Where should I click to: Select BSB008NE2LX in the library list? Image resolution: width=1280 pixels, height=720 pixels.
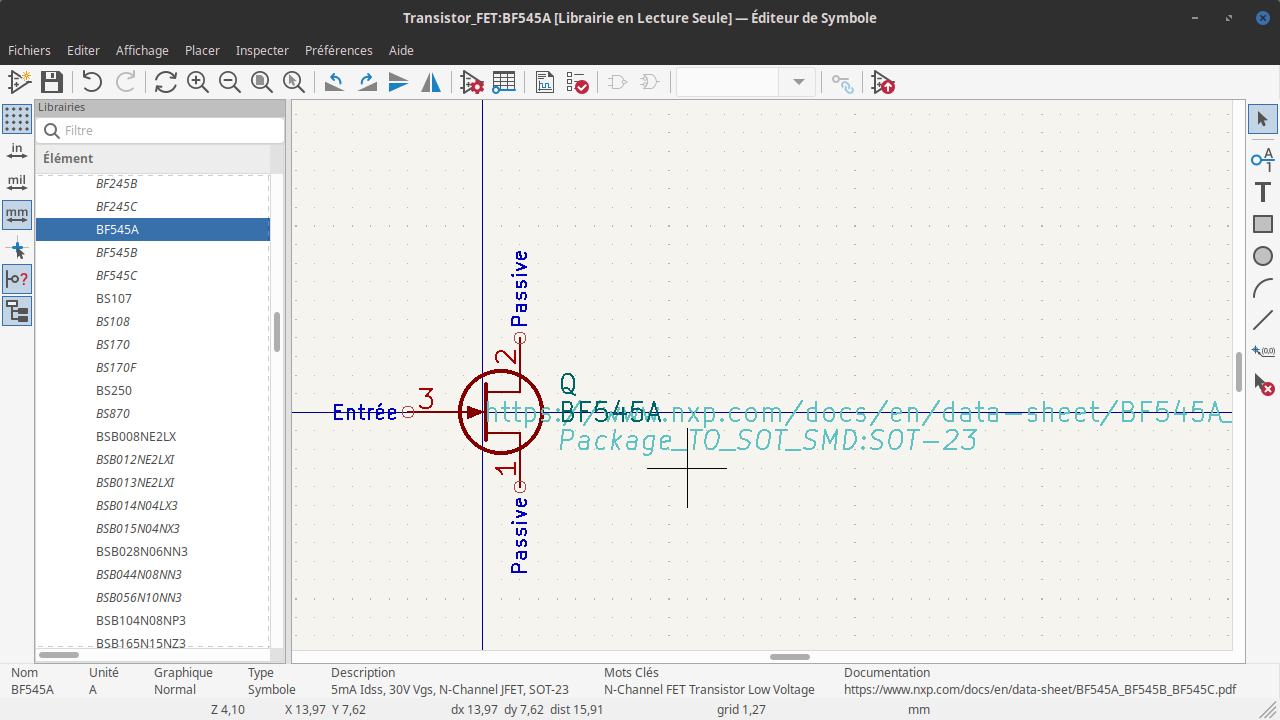point(153,437)
